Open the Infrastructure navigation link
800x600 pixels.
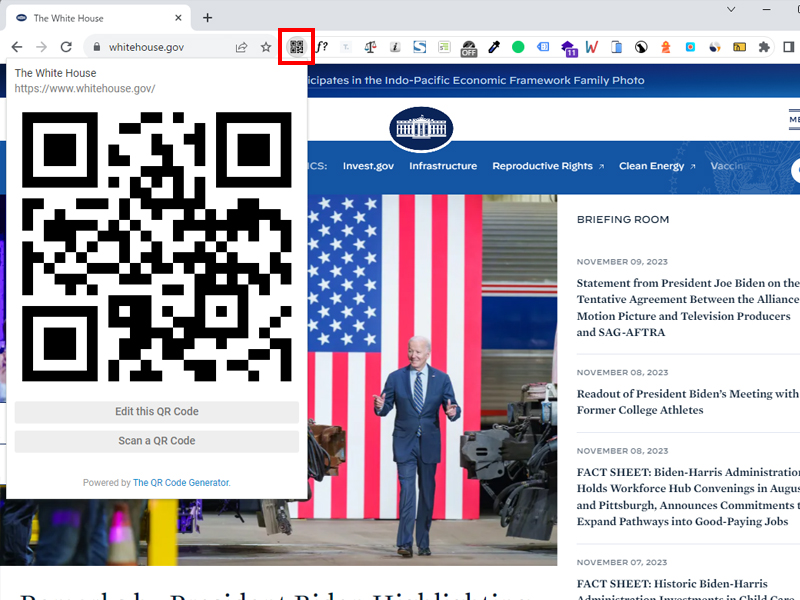coord(443,166)
